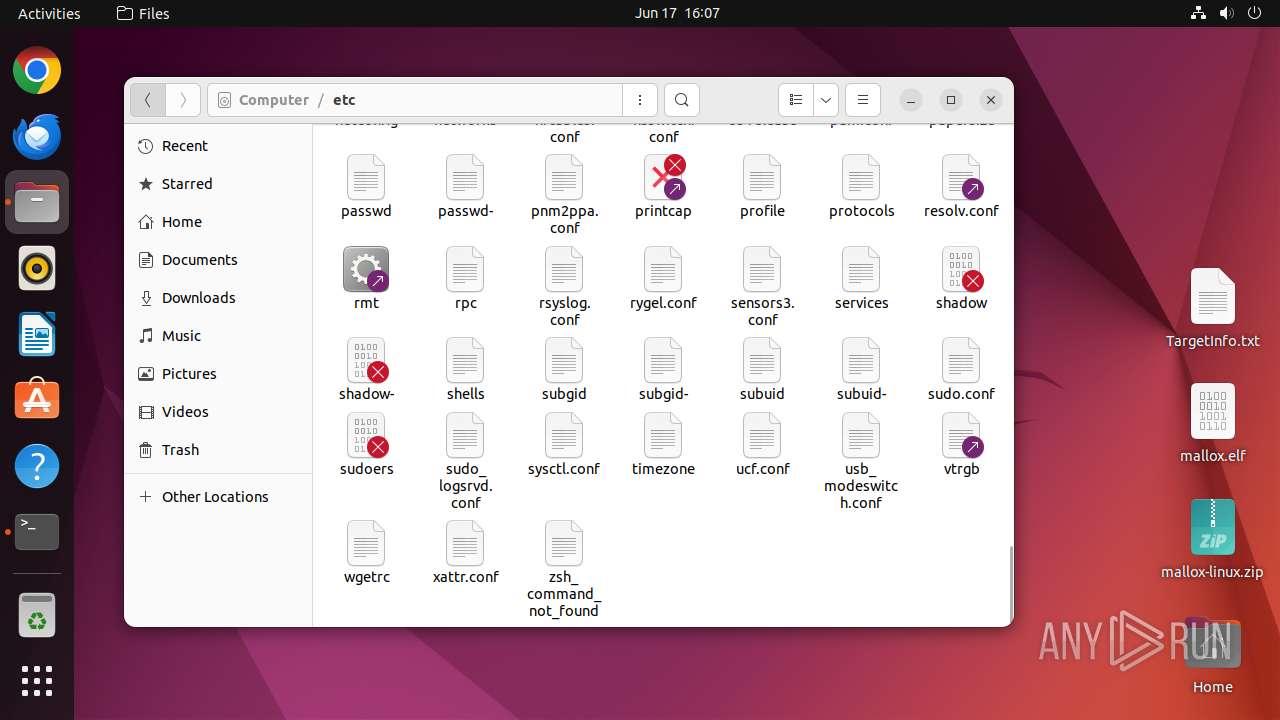Viewport: 1280px width, 720px height.
Task: Search files in etc folder
Action: point(681,100)
